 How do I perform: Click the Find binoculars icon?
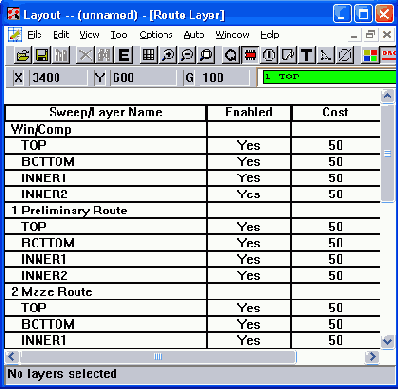(104, 55)
